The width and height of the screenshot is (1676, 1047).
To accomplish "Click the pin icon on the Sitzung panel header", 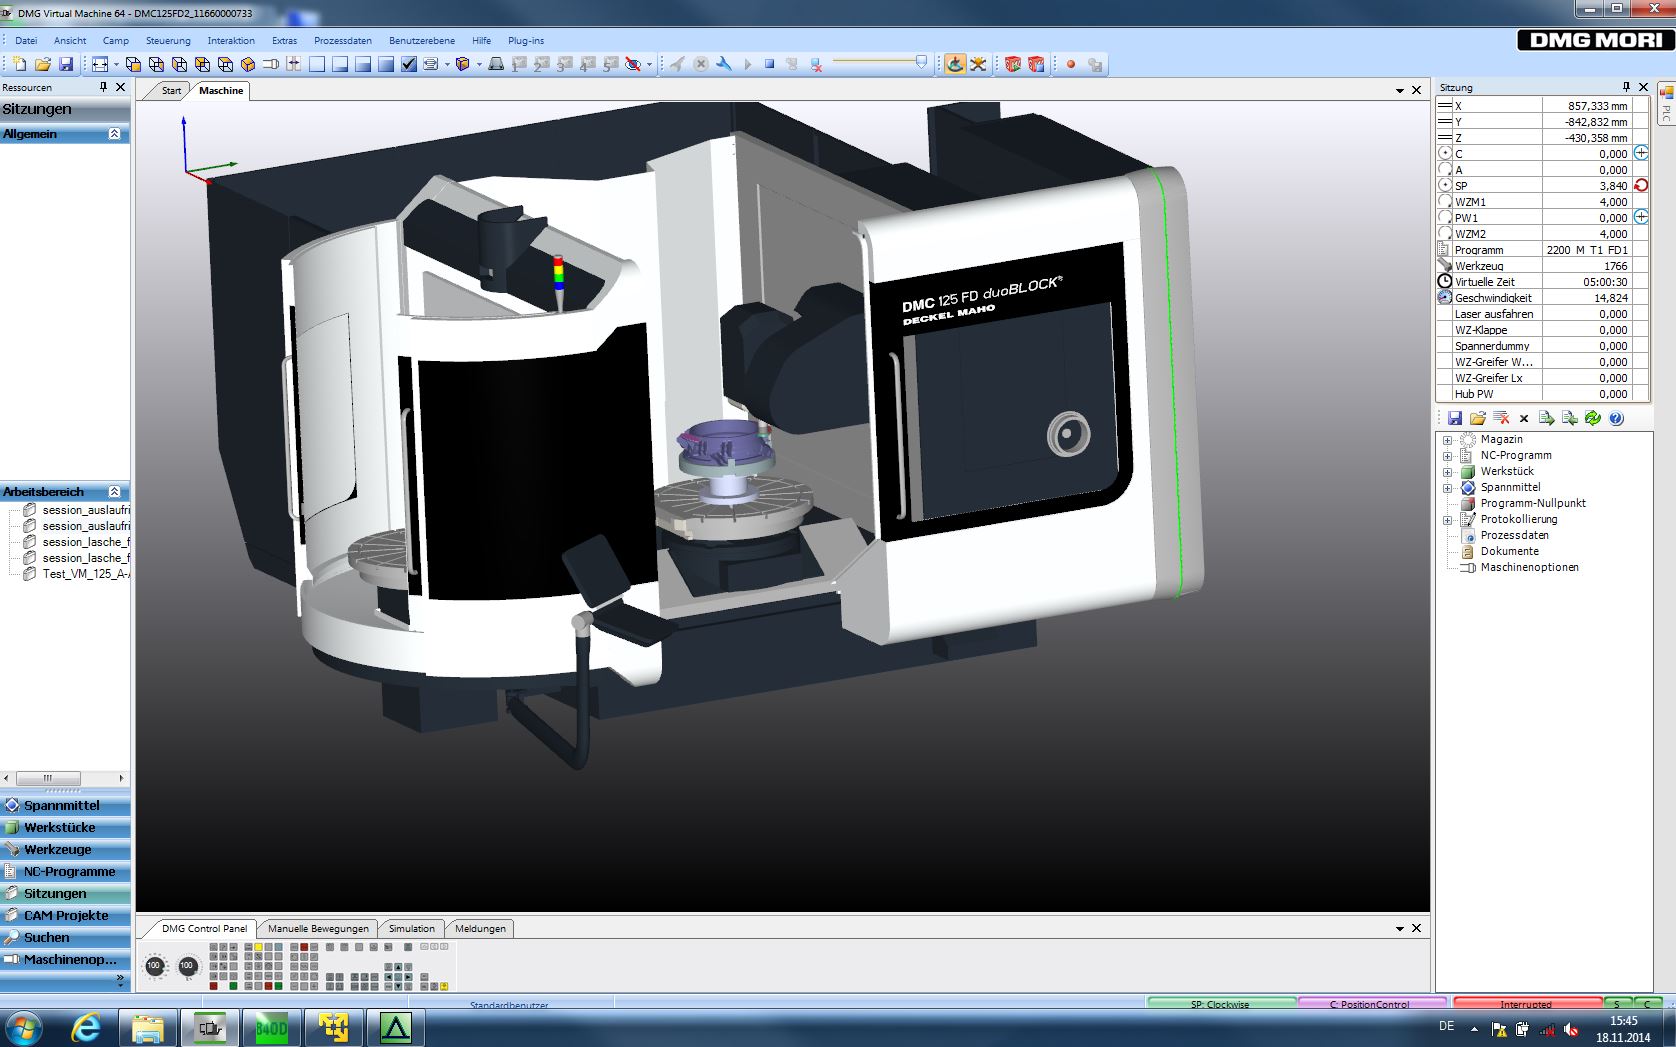I will (x=1629, y=87).
